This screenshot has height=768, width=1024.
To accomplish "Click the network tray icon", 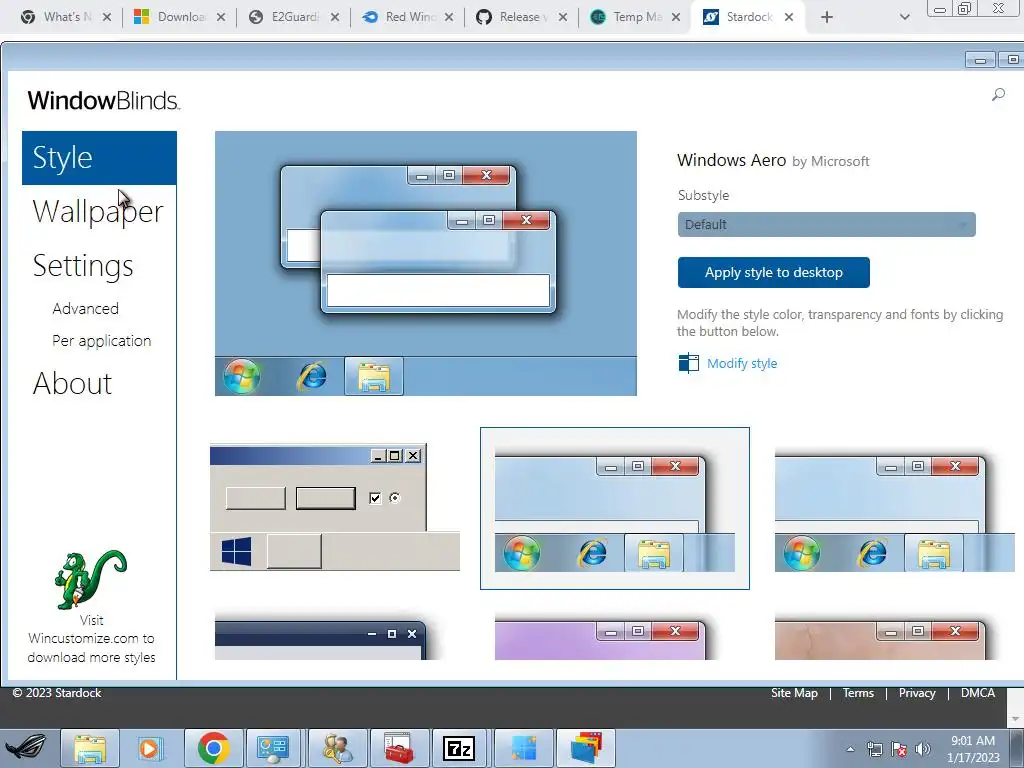I will (x=874, y=749).
